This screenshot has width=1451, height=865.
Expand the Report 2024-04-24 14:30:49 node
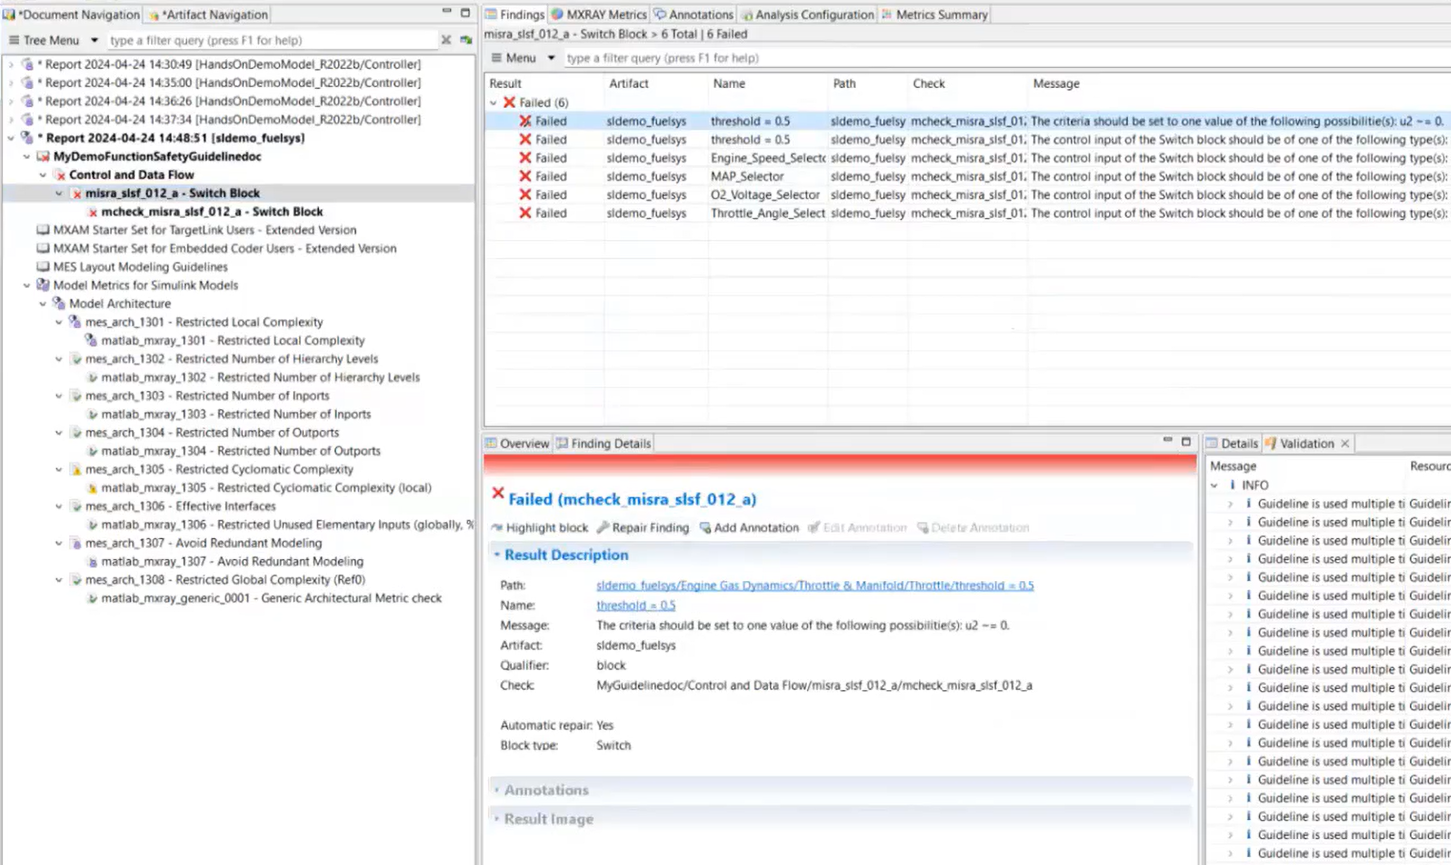(x=11, y=64)
